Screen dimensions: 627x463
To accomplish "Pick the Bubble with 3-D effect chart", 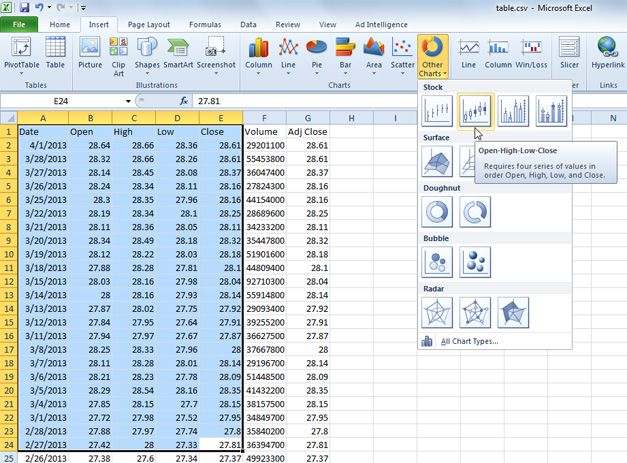I will pos(475,262).
